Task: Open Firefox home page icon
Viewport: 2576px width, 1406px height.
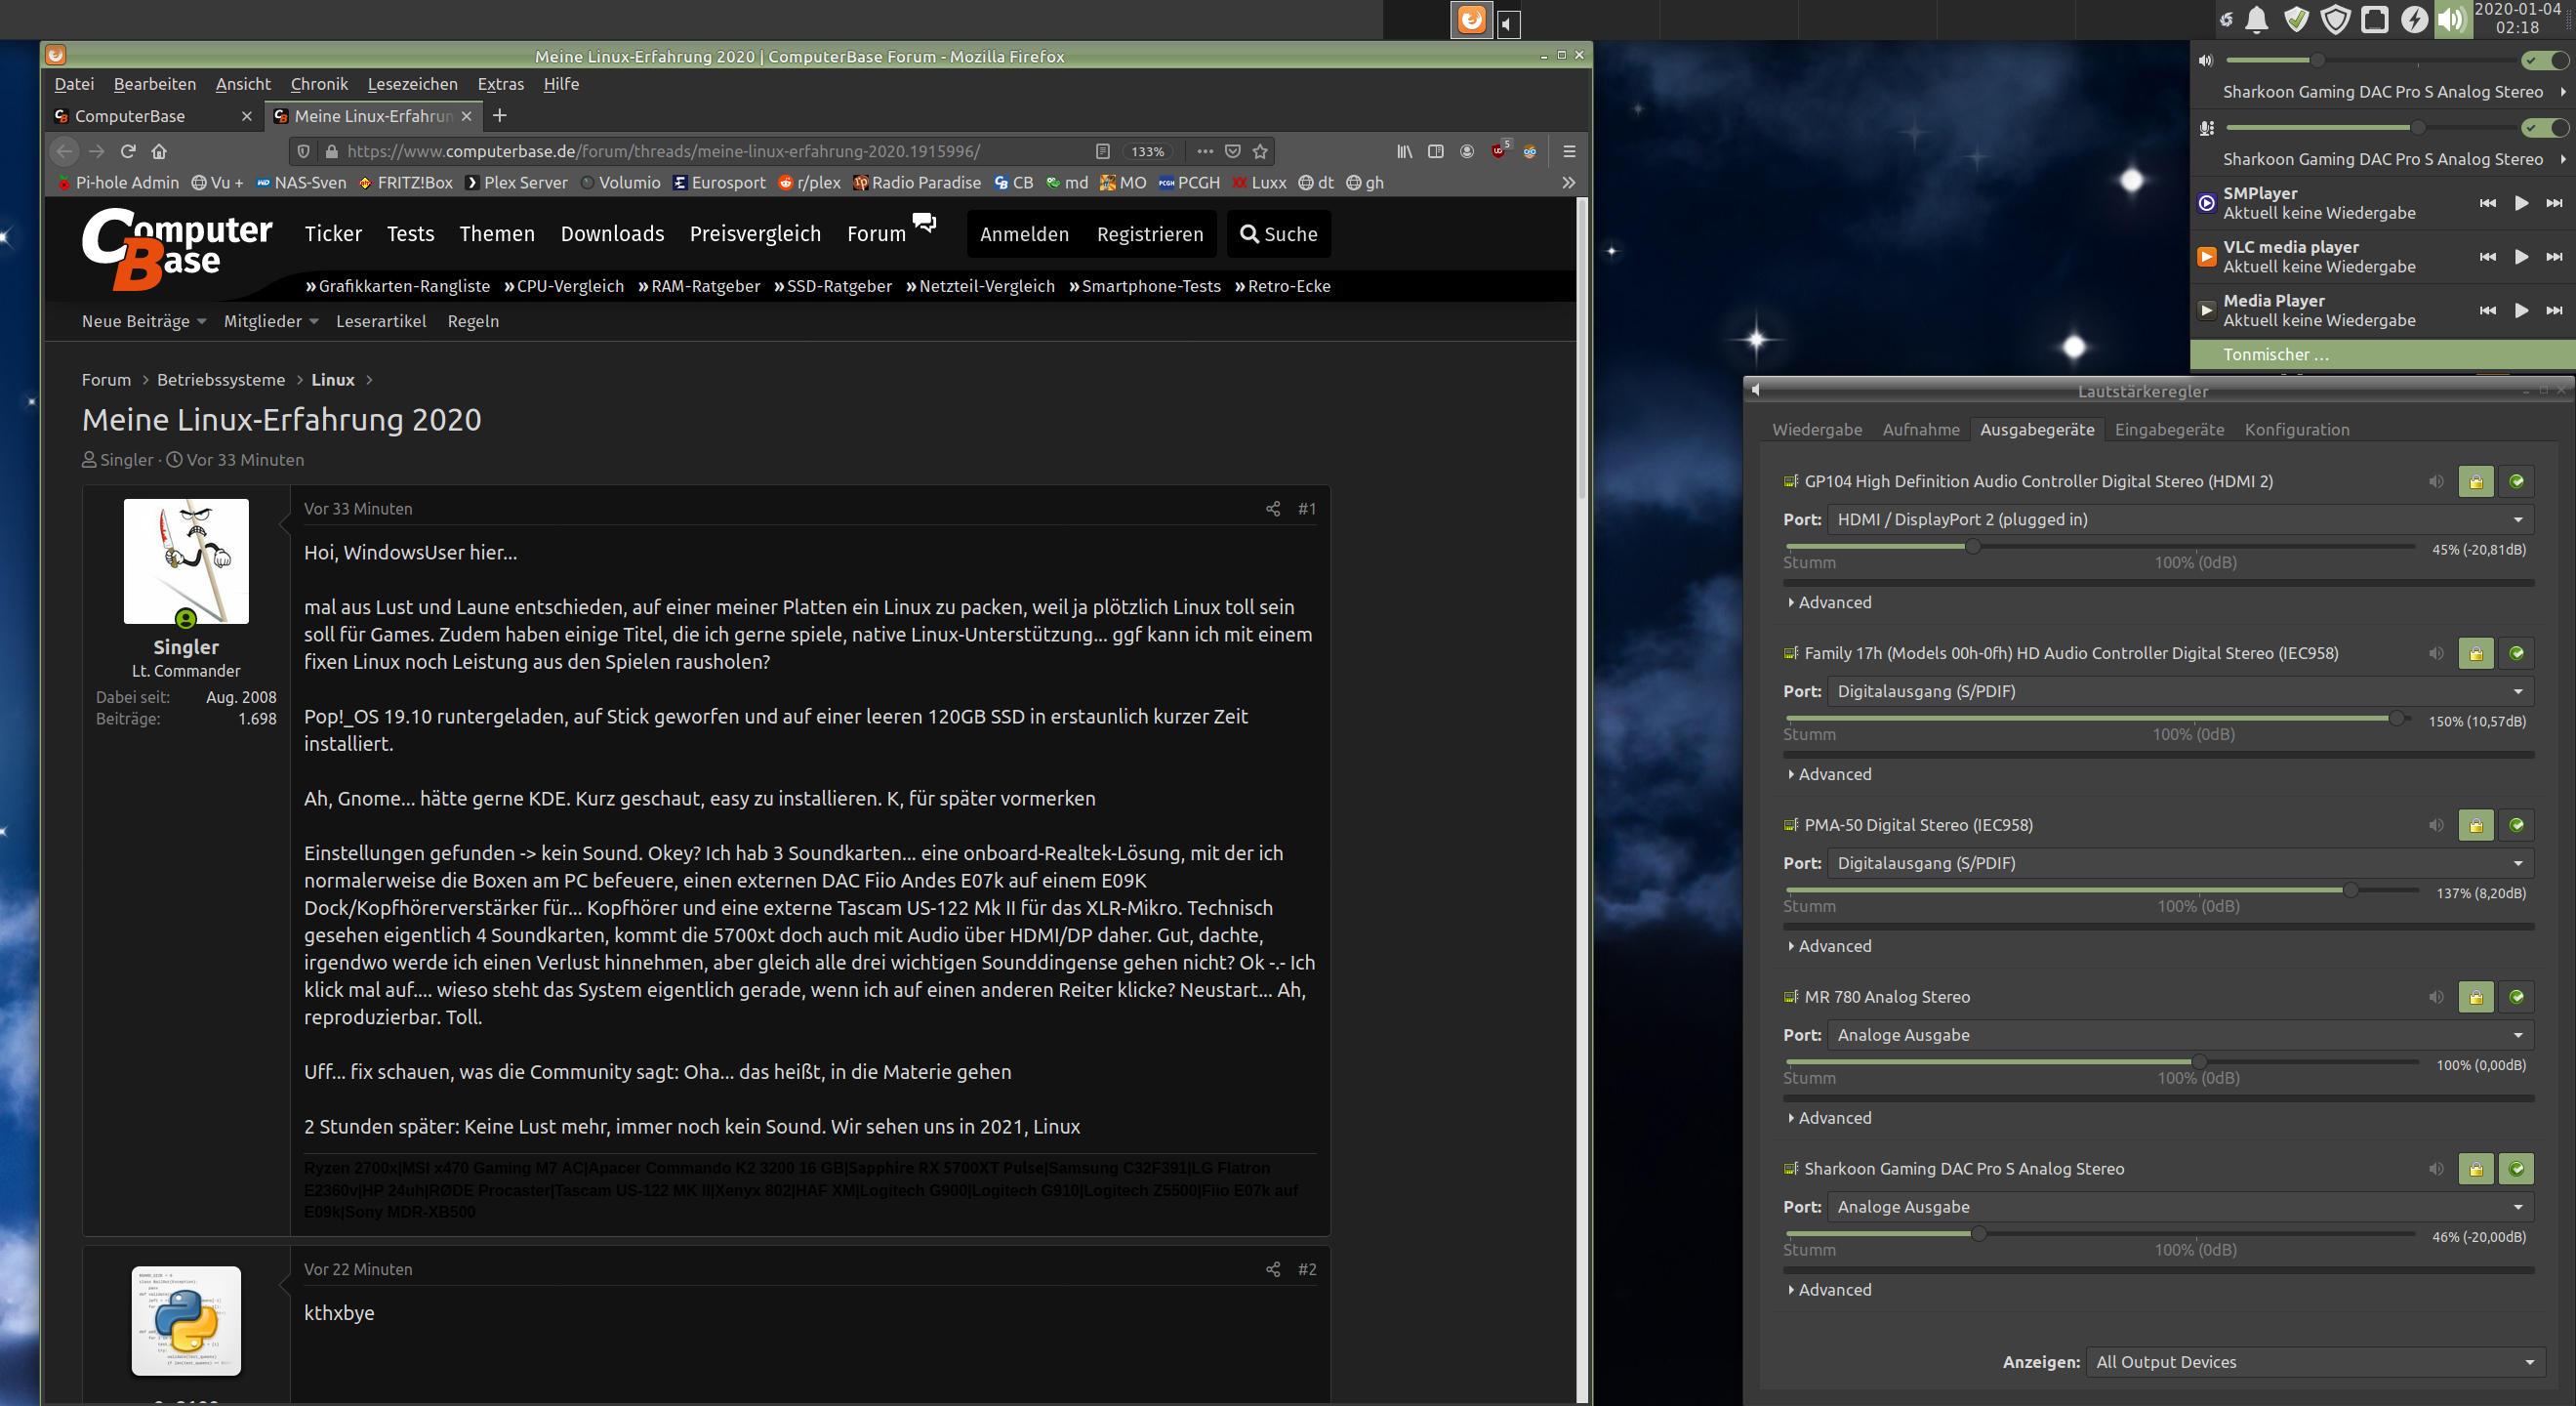Action: point(159,151)
